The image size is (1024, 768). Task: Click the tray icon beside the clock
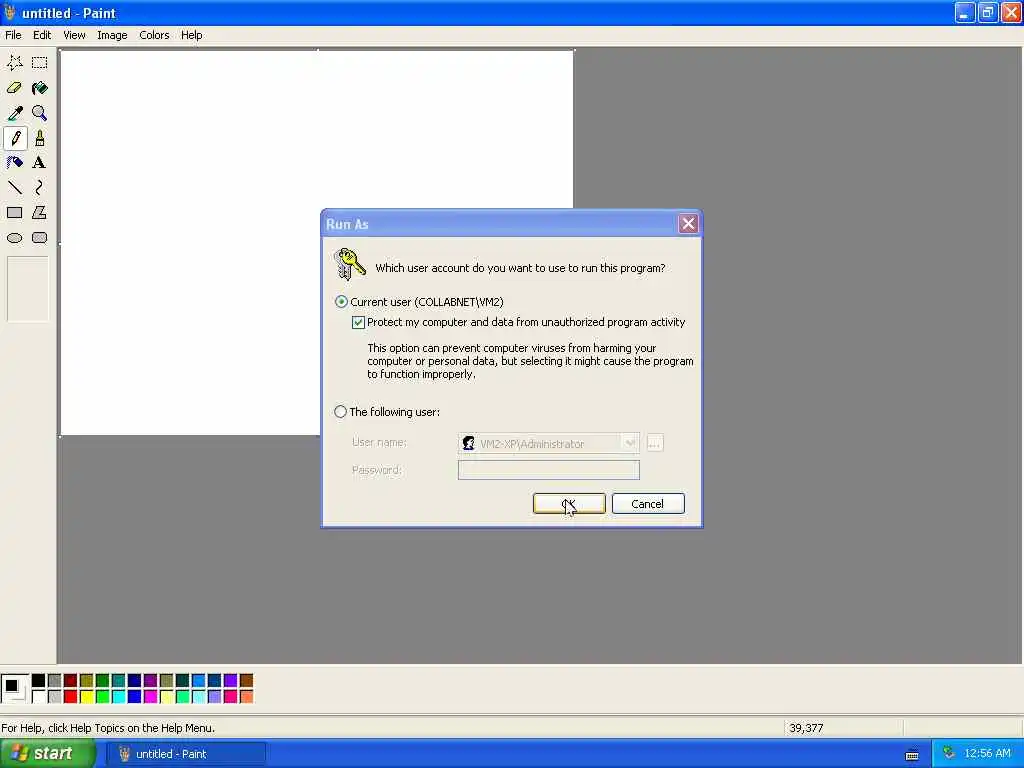[949, 753]
